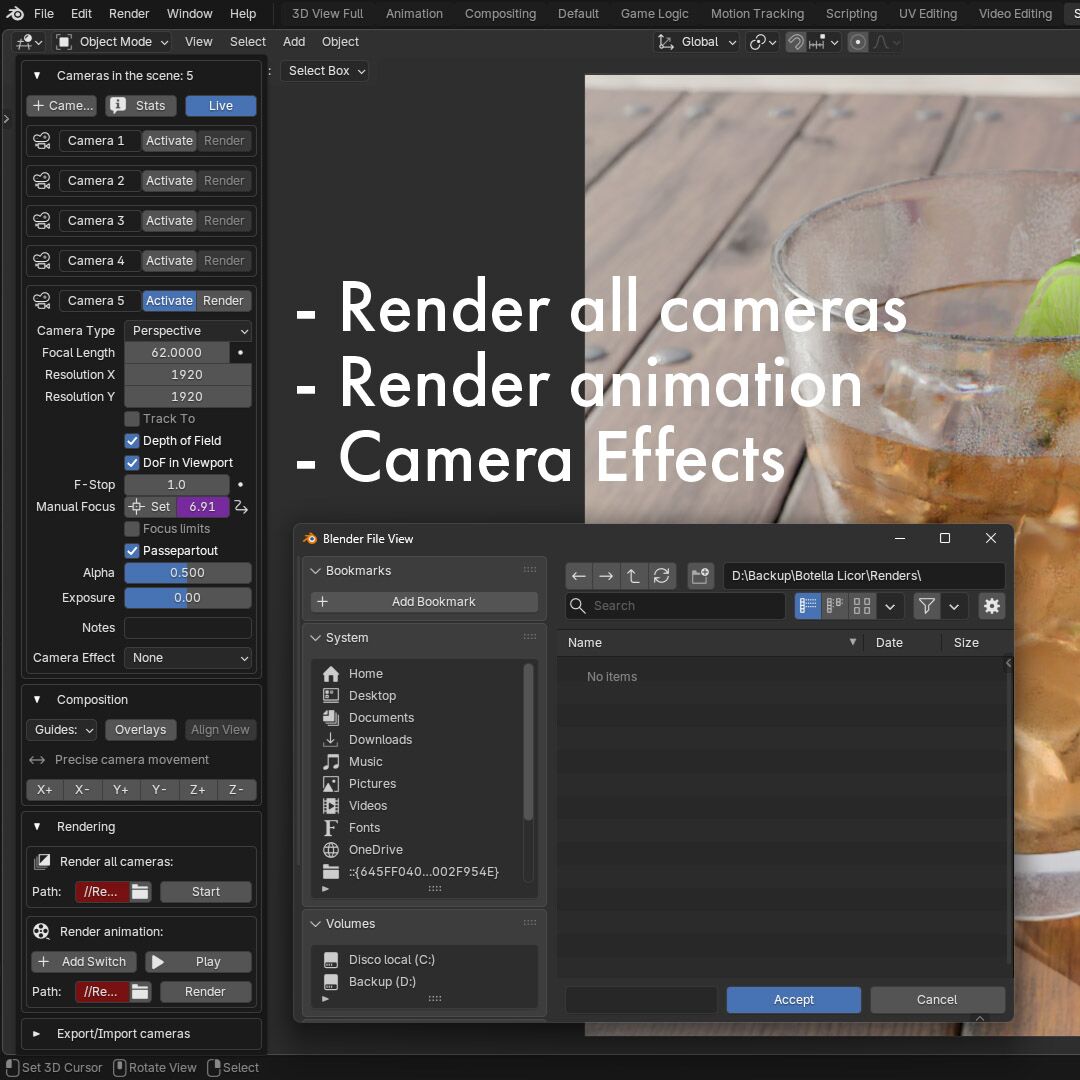Screen dimensions: 1080x1080
Task: Click the create new directory icon
Action: pos(700,576)
